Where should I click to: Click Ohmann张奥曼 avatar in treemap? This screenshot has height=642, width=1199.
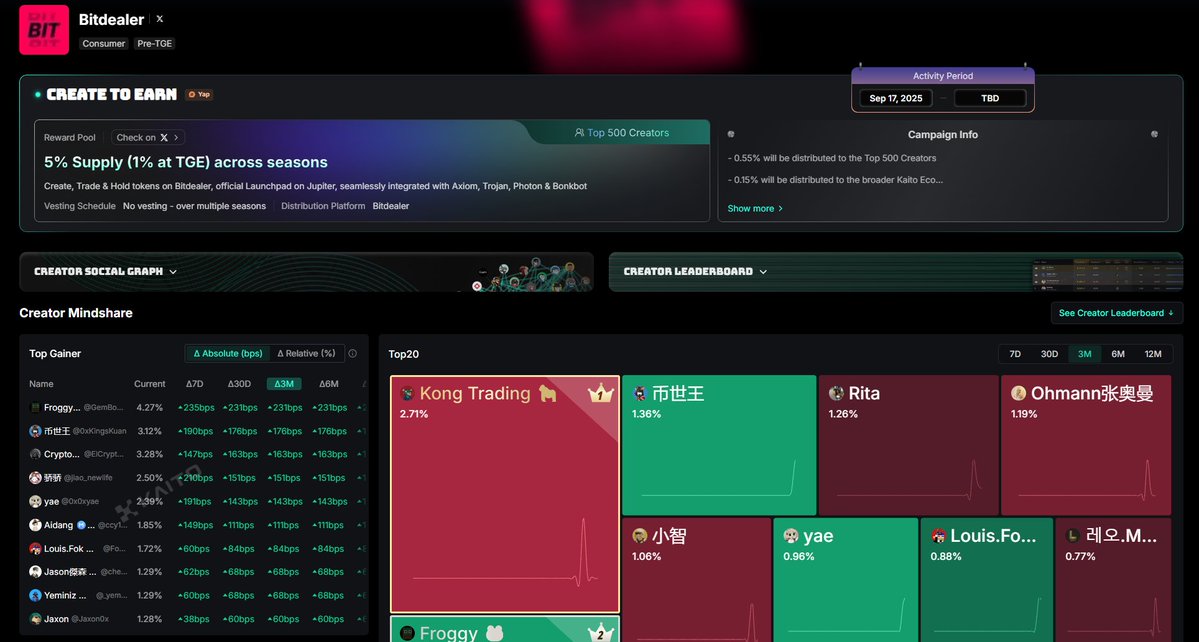[1019, 394]
